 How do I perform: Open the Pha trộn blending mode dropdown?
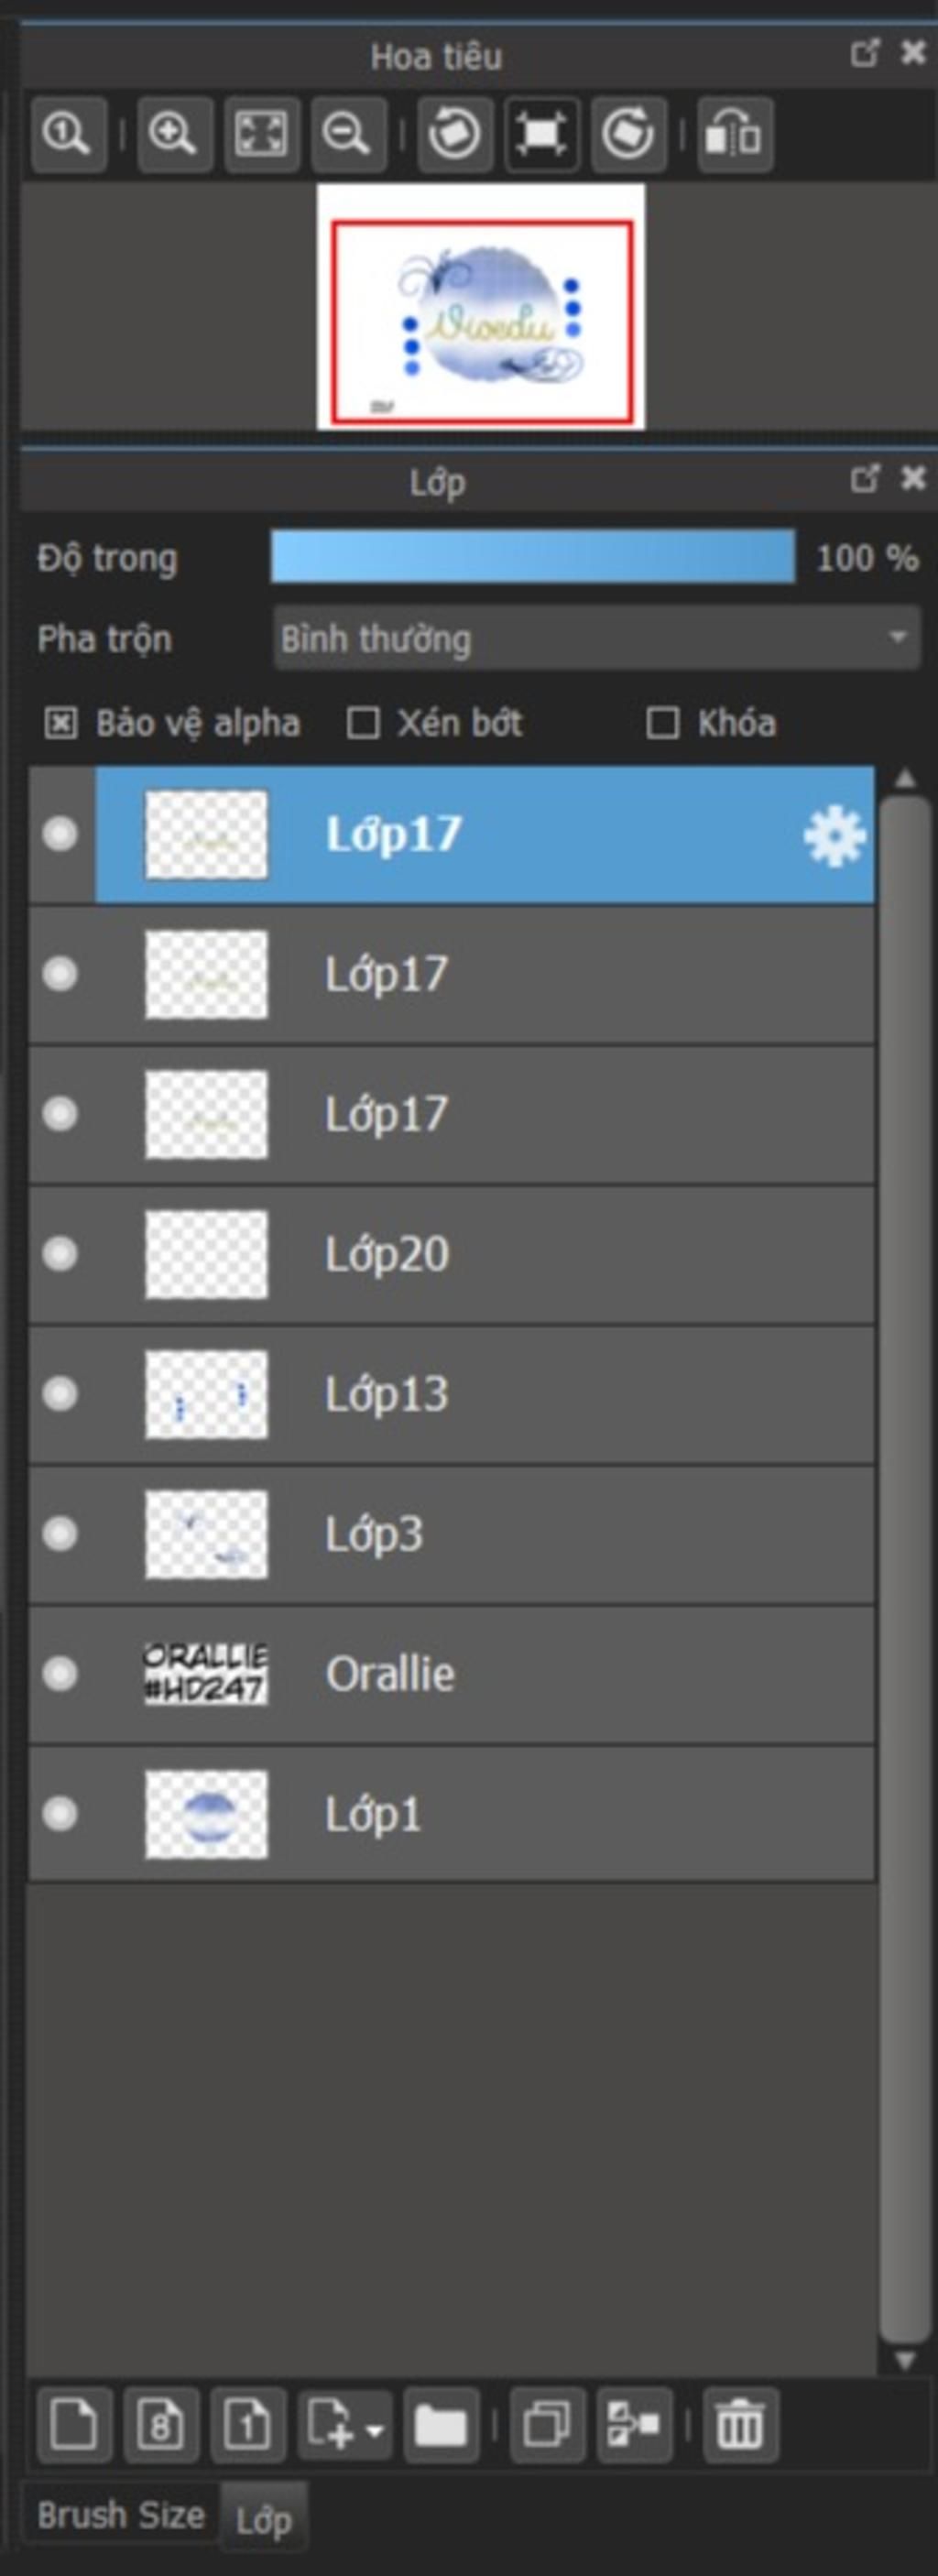[596, 638]
